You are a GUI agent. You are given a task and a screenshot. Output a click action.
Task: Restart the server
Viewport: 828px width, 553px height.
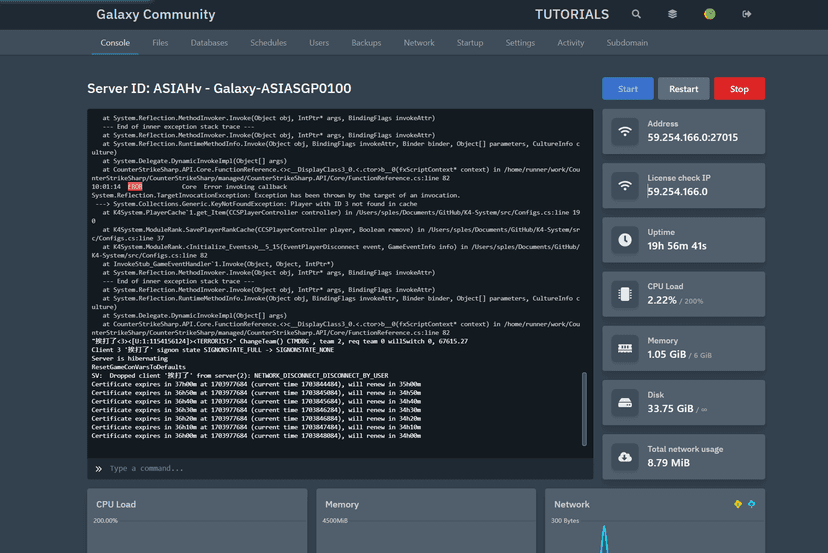683,89
